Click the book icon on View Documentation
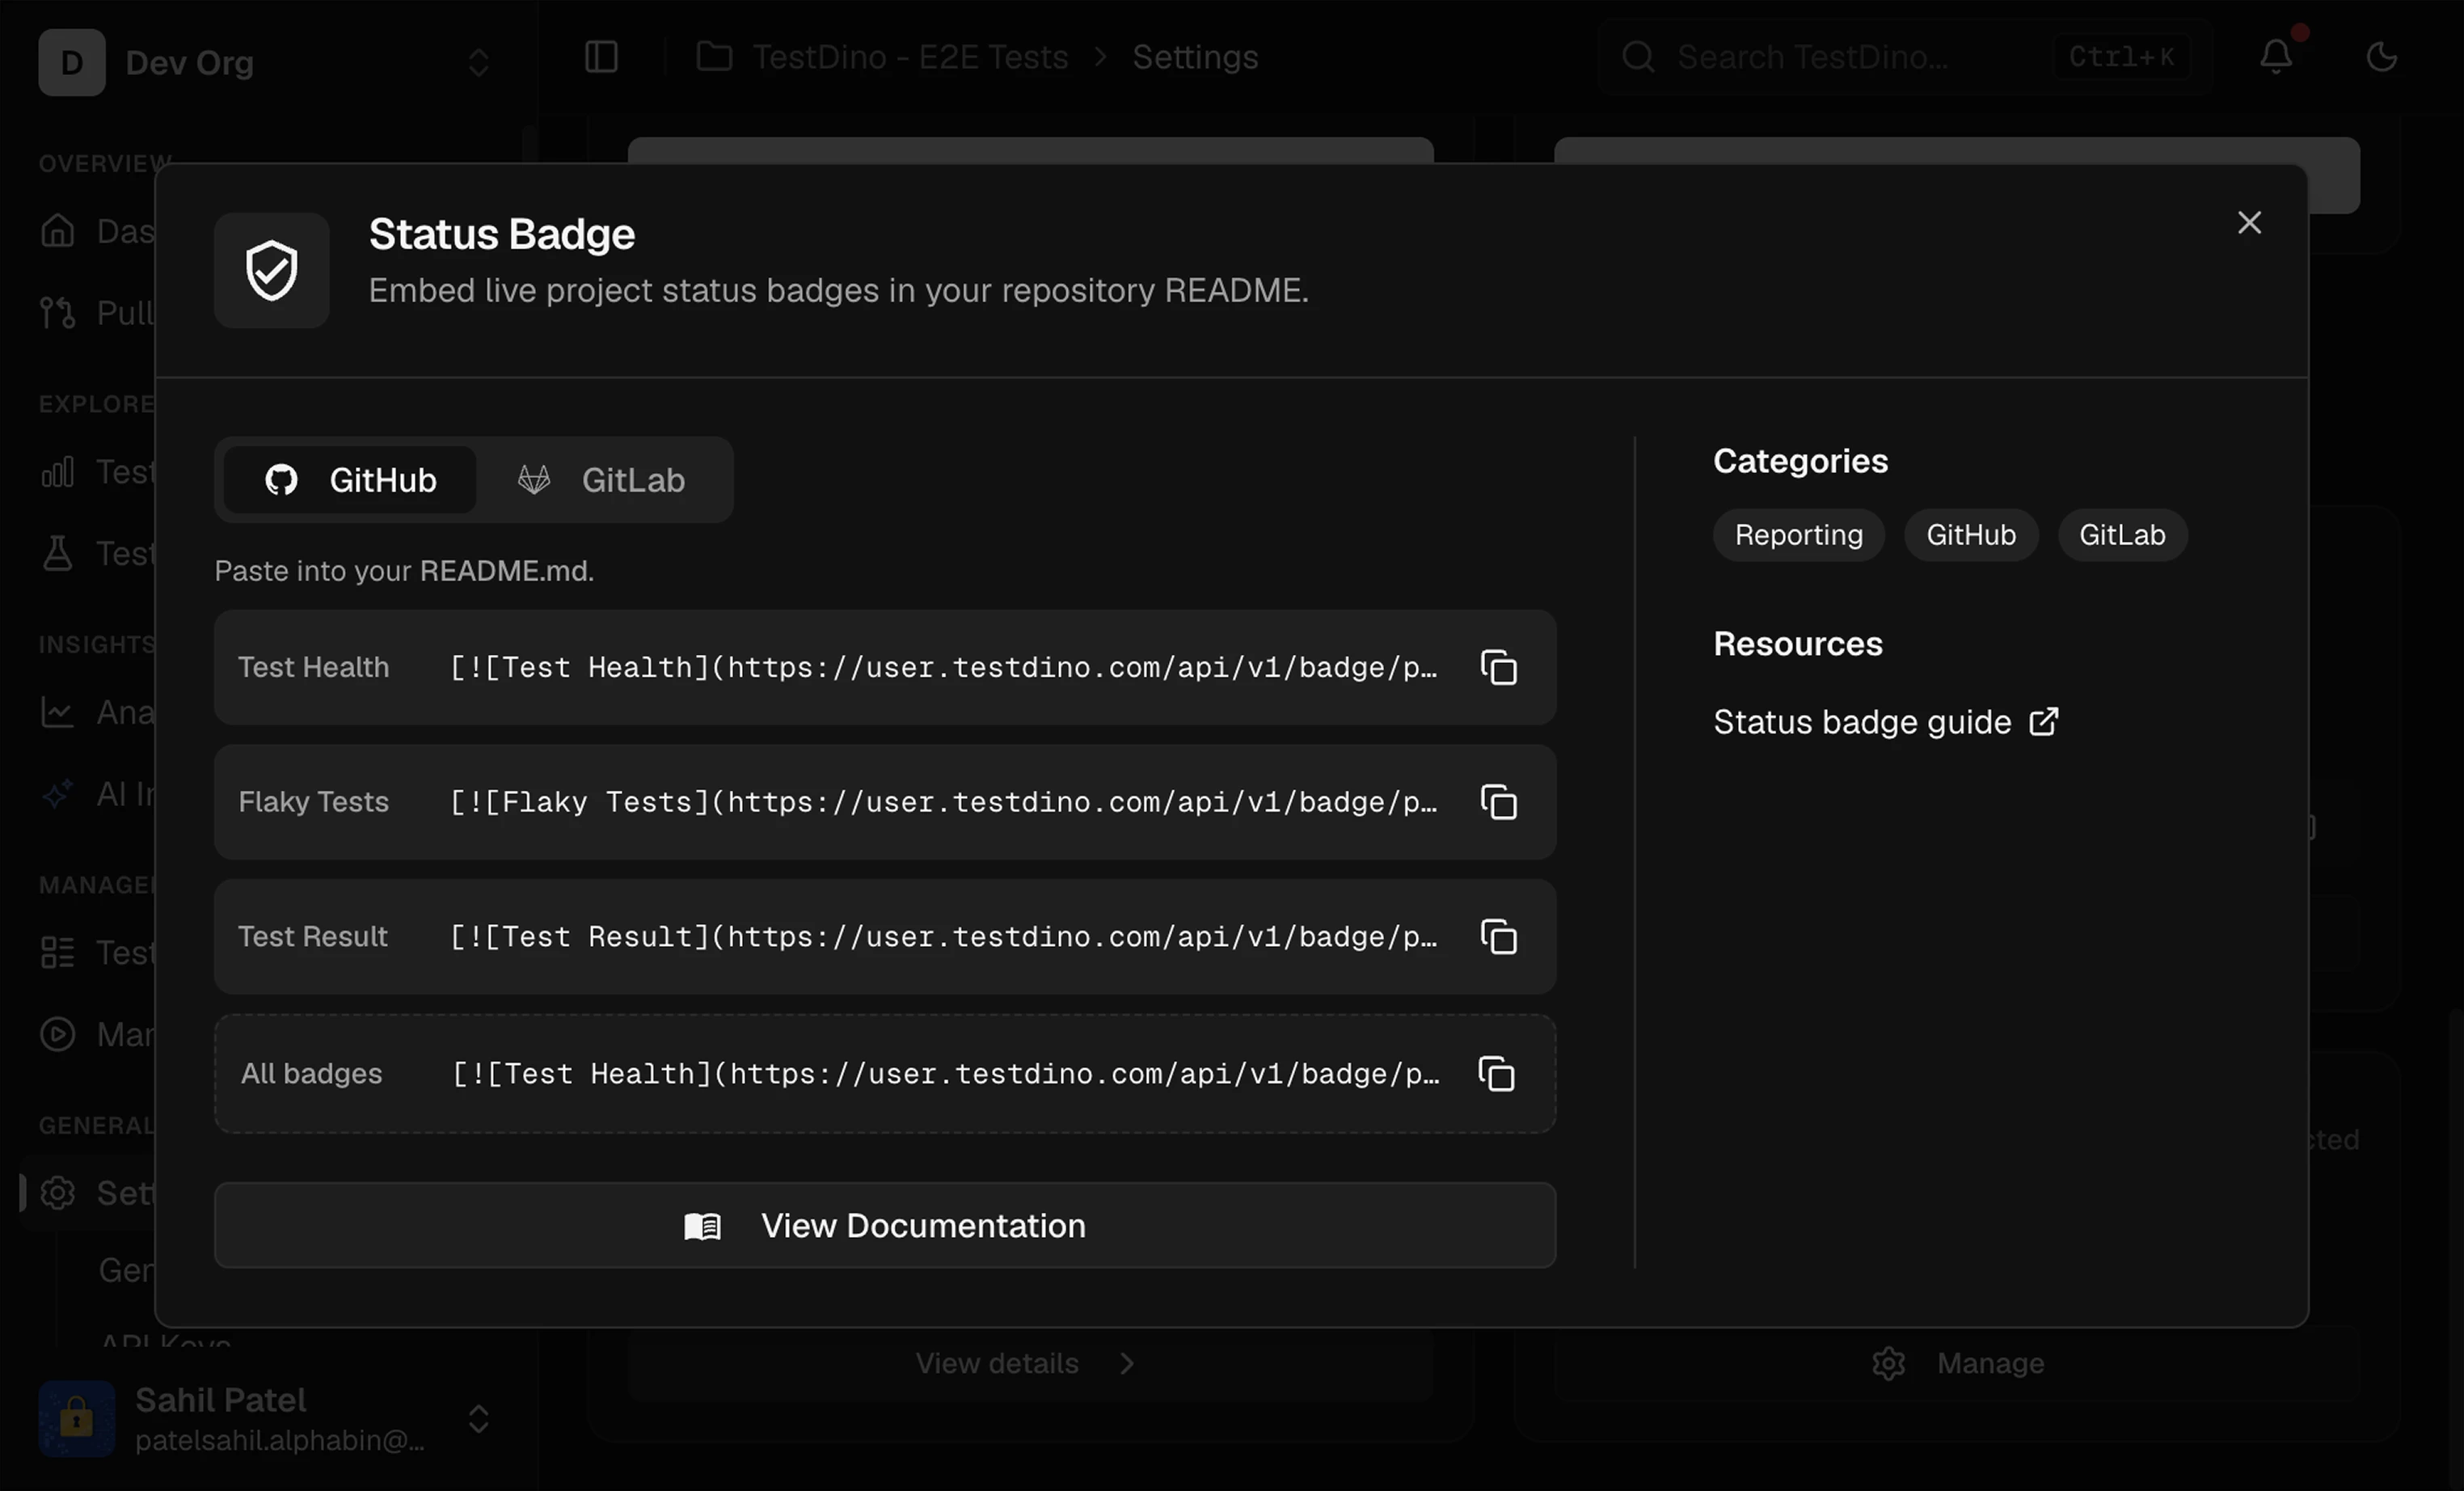 coord(702,1226)
